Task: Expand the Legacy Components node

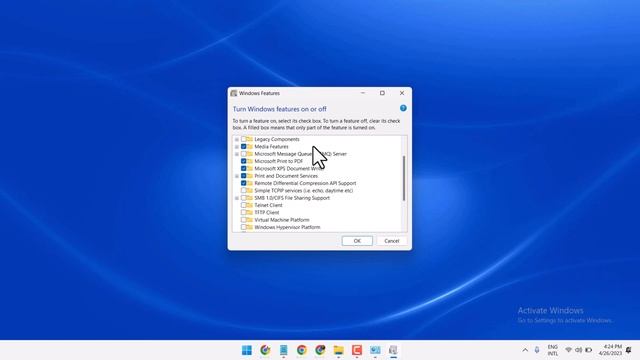Action: tap(237, 140)
